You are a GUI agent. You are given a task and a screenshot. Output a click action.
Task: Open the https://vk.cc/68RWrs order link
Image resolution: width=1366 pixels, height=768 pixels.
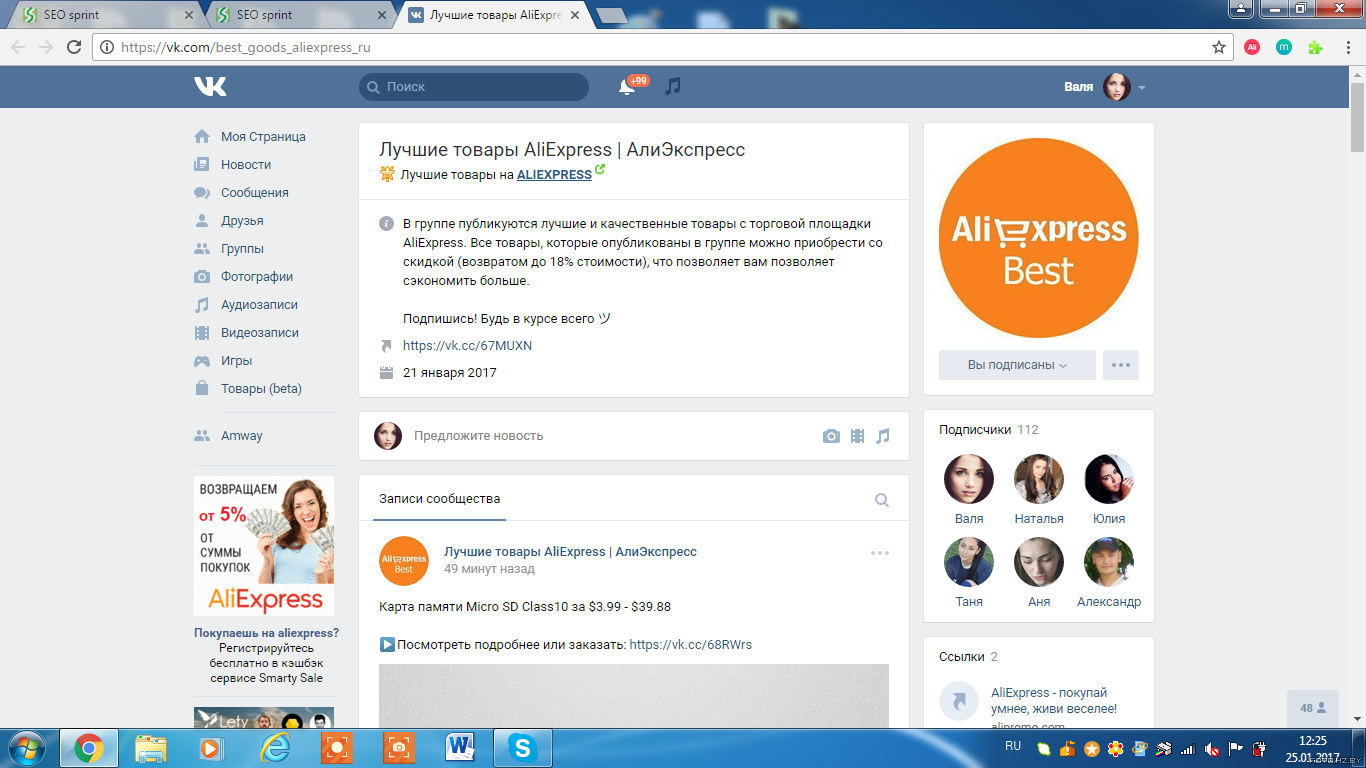click(x=691, y=645)
